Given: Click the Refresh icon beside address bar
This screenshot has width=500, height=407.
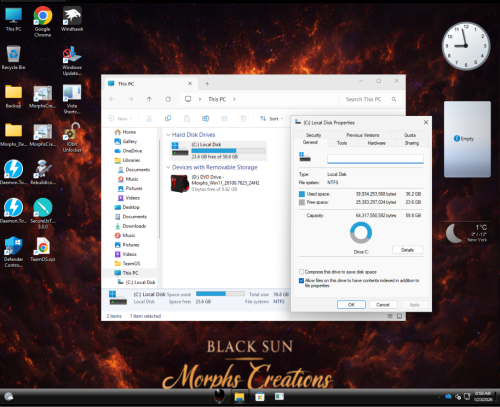Looking at the screenshot, I should point(168,99).
